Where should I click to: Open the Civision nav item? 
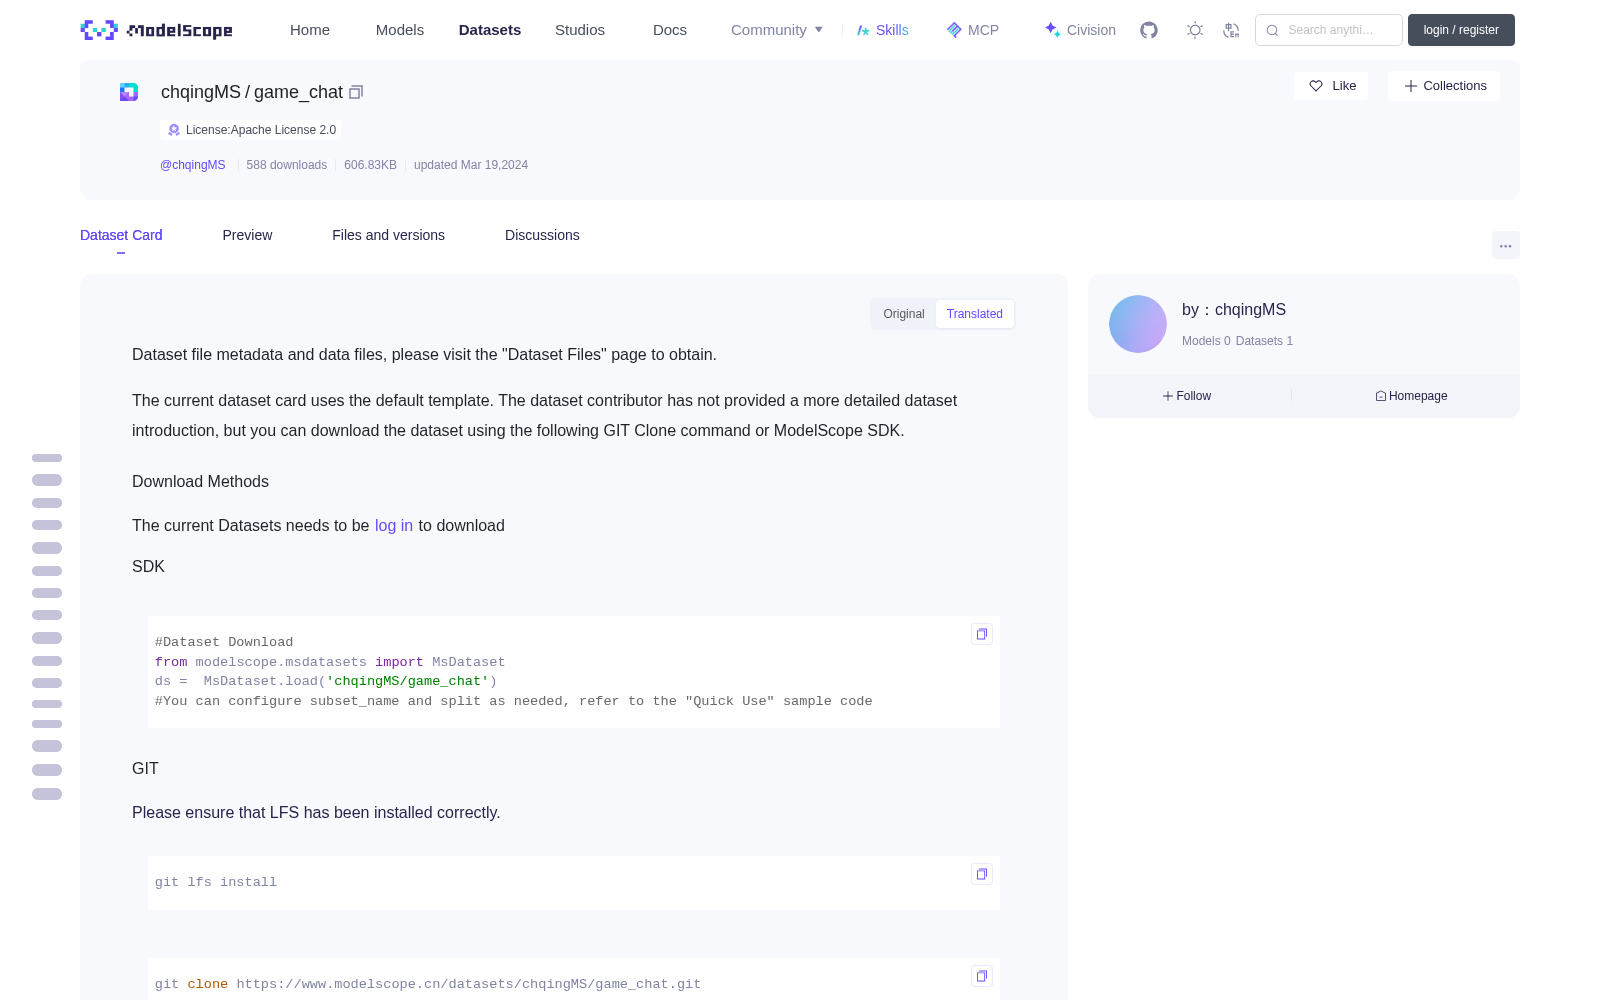1080,30
